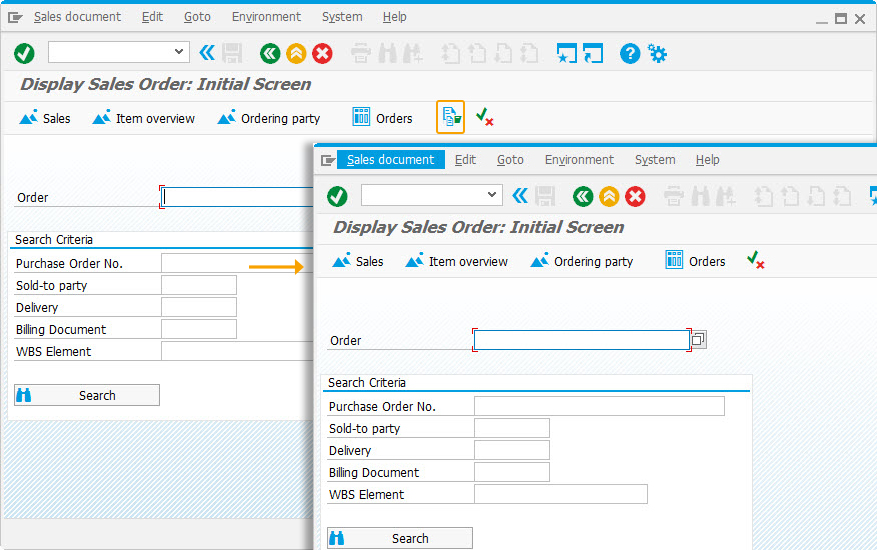Click Item overview button in back window
Image resolution: width=877 pixels, height=550 pixels.
click(x=144, y=118)
